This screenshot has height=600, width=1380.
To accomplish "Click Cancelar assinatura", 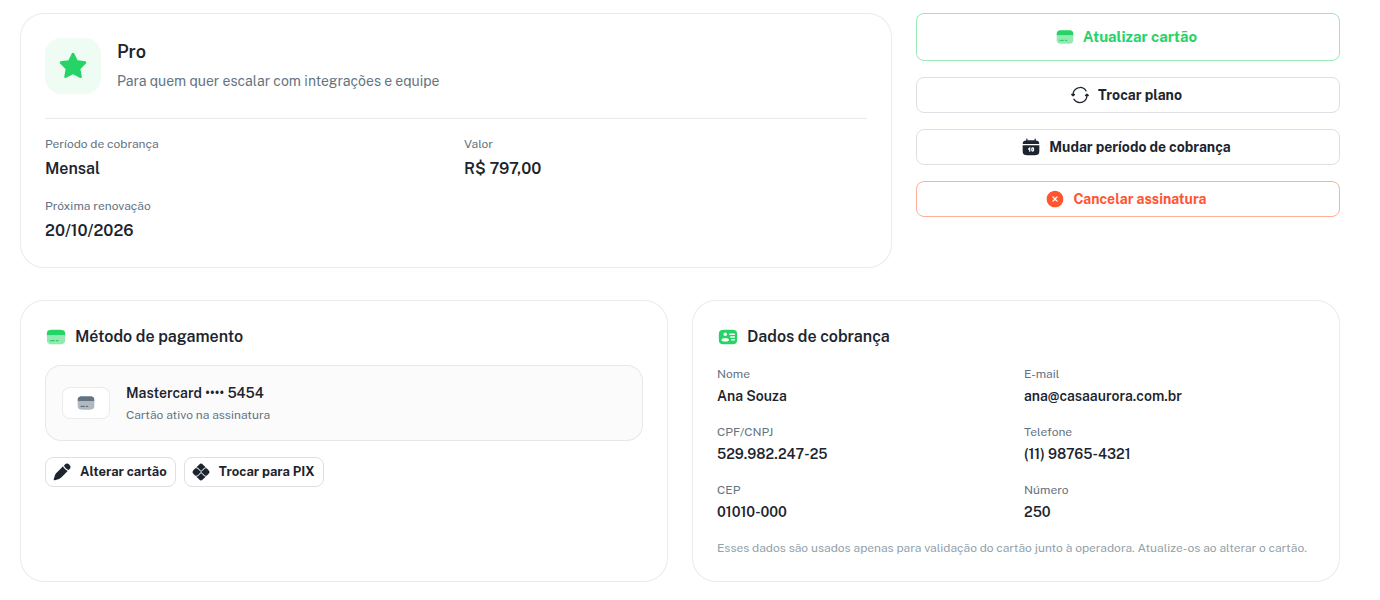I will coord(1128,199).
